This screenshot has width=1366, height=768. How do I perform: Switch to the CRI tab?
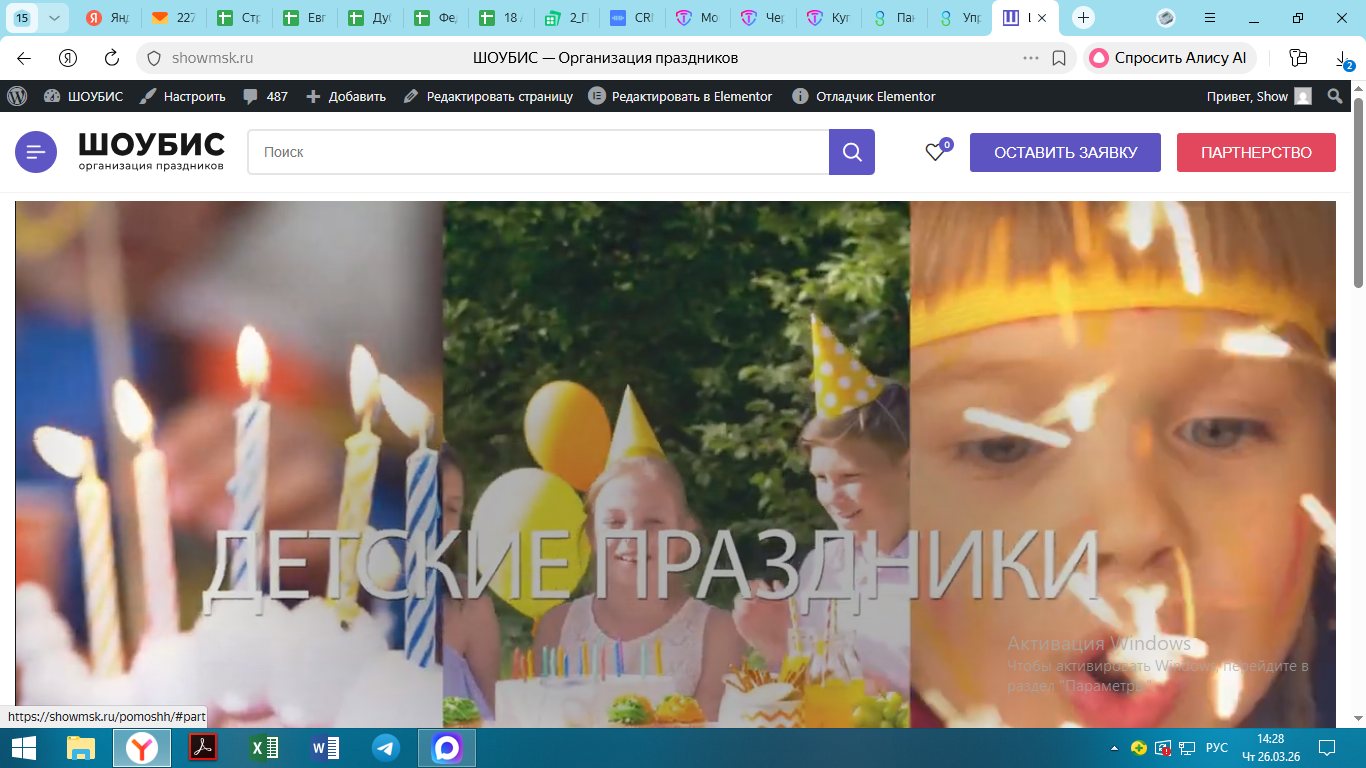[x=632, y=18]
